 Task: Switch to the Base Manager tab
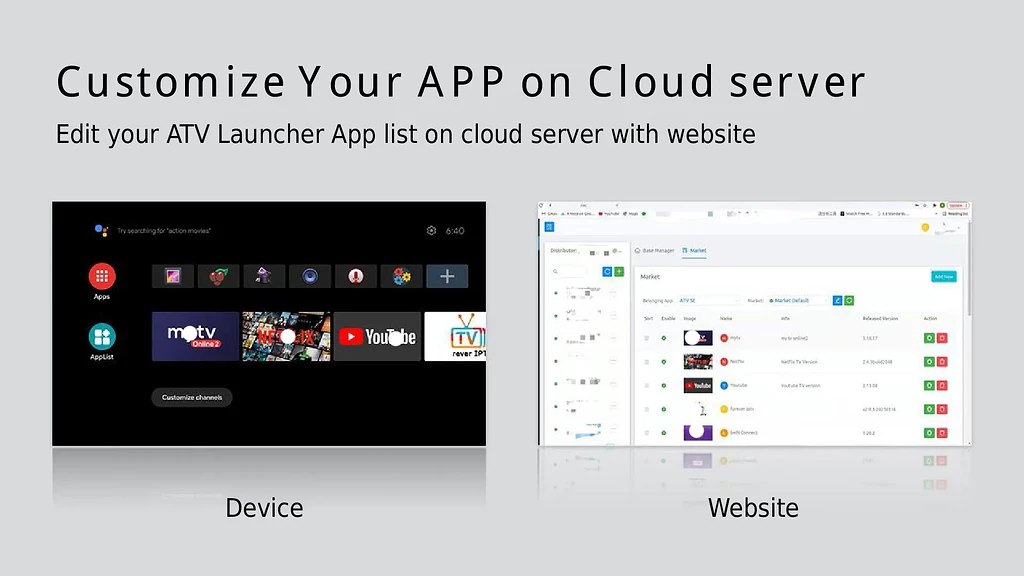point(657,250)
